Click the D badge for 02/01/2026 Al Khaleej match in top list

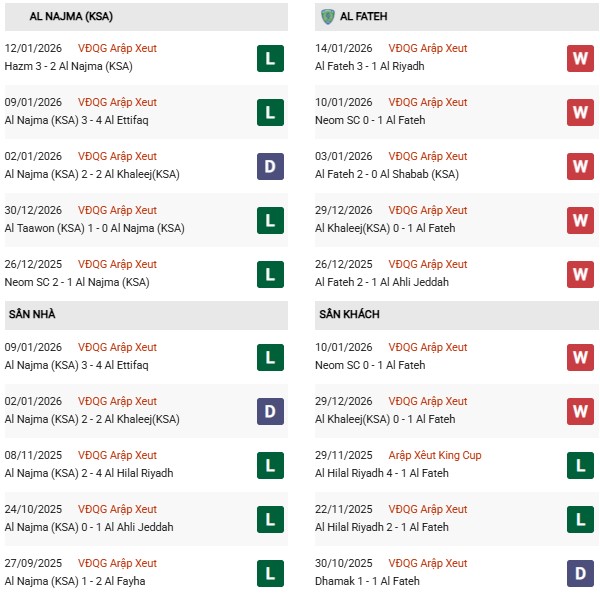click(270, 166)
